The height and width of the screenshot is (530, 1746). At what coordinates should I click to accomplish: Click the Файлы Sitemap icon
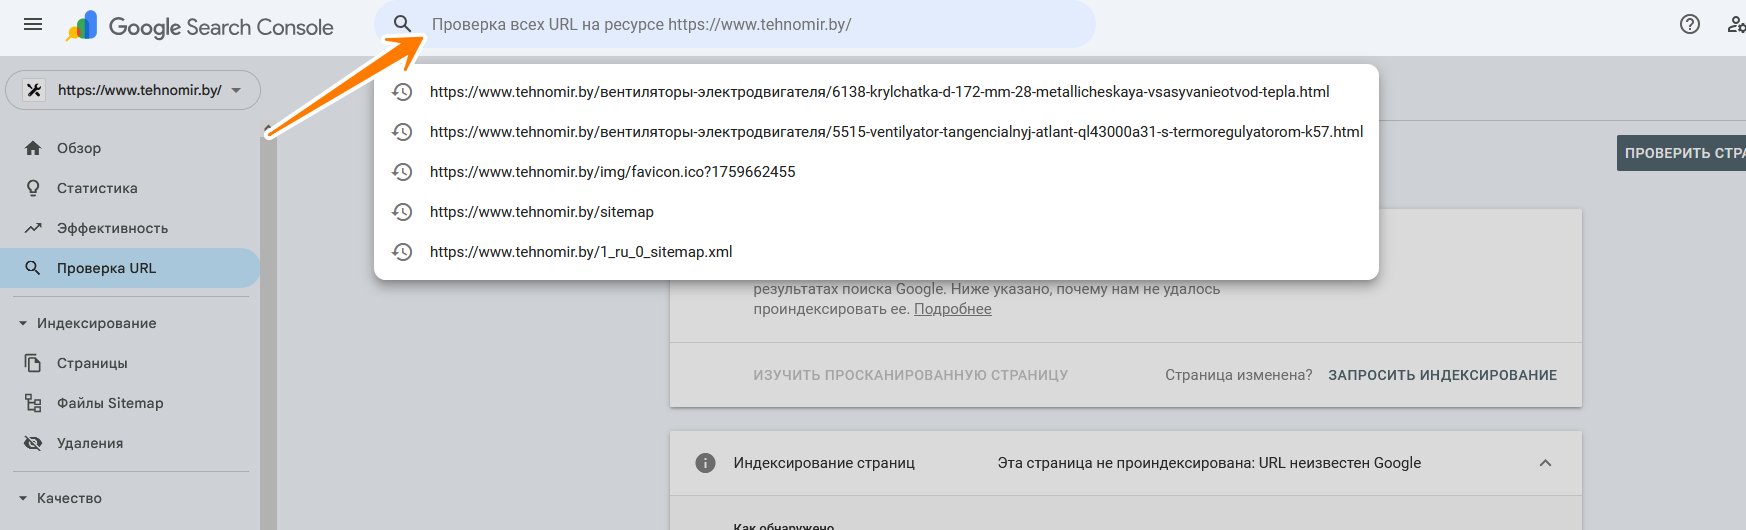33,403
